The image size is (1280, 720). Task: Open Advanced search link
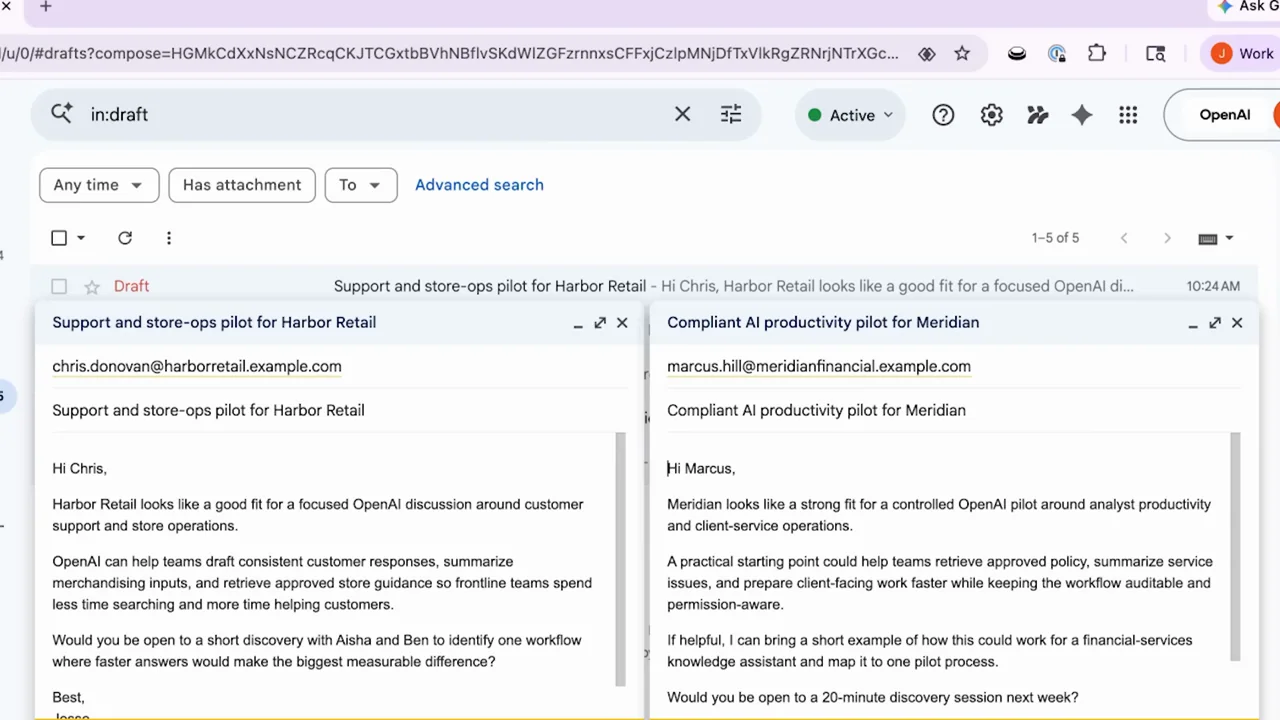479,185
